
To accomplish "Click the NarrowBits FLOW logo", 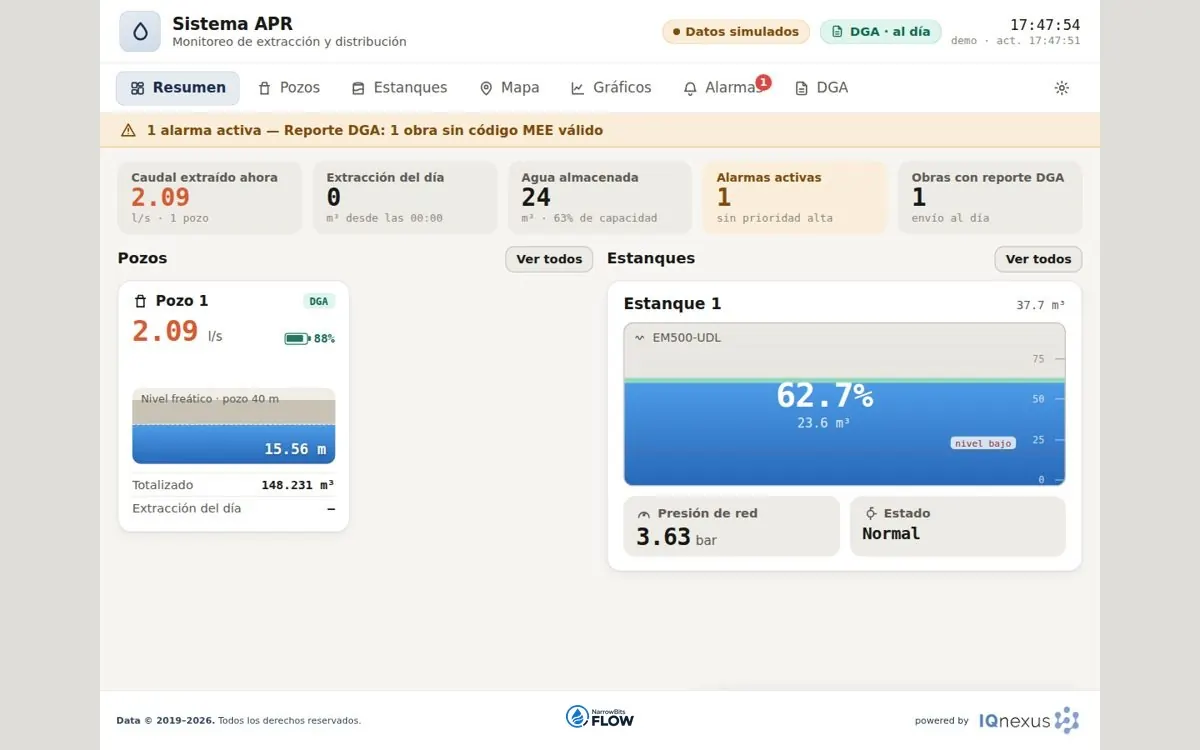I will coord(600,716).
